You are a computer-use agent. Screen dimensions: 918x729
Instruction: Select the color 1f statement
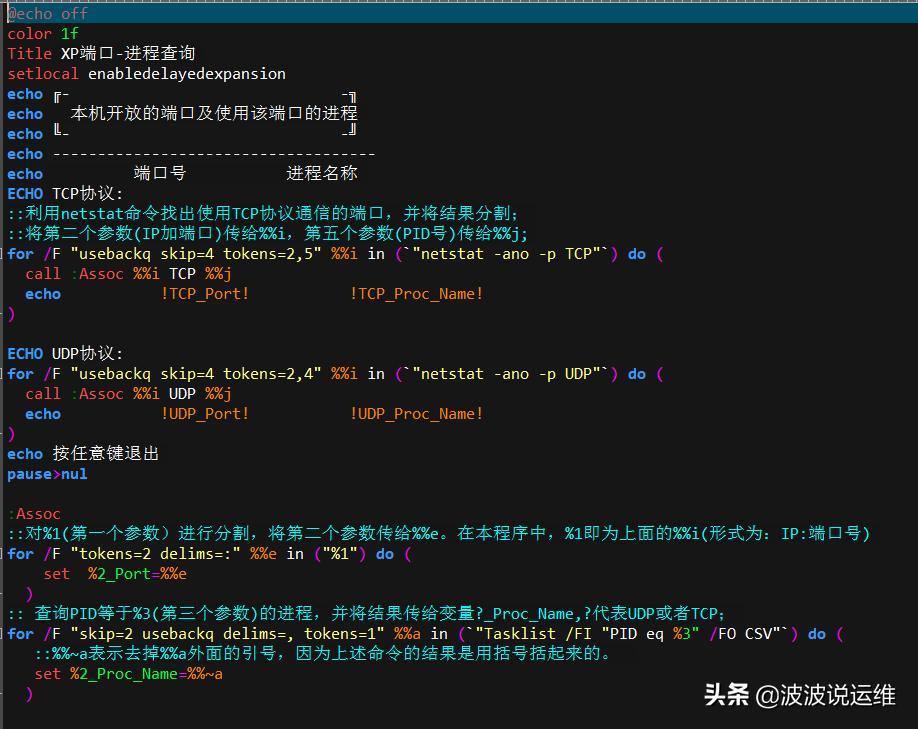42,33
